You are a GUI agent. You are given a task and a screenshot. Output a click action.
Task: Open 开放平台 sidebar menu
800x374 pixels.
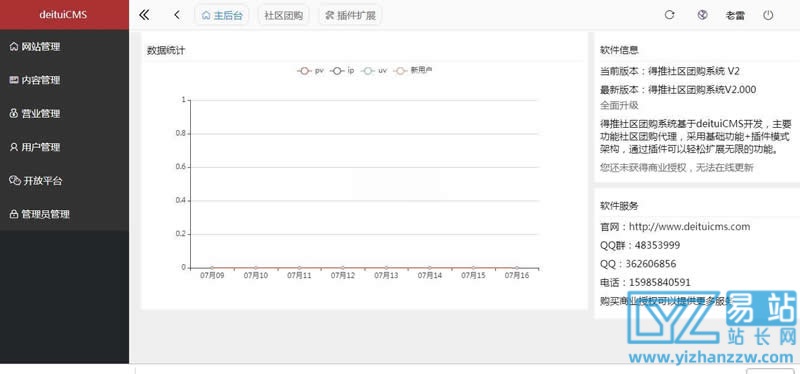[x=64, y=181]
